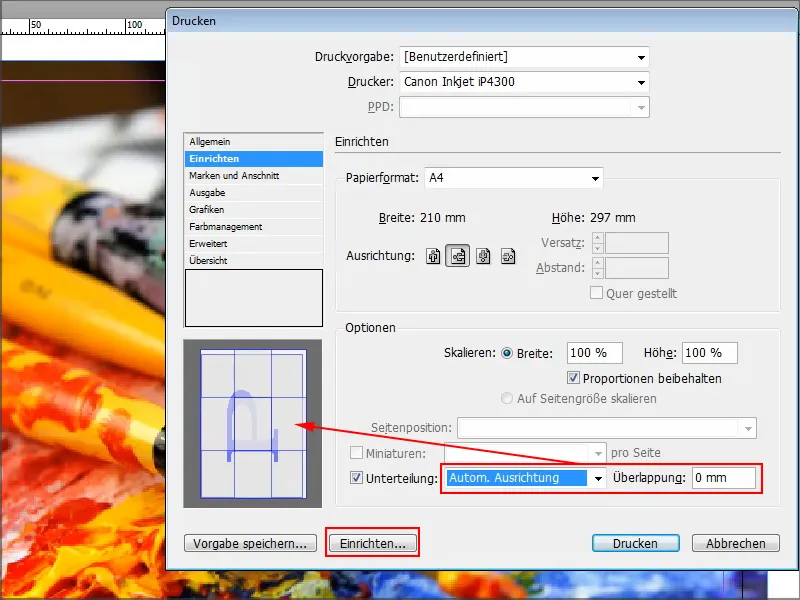Screen dimensions: 800x600
Task: Open the Druckvorgabe dropdown
Action: click(524, 57)
